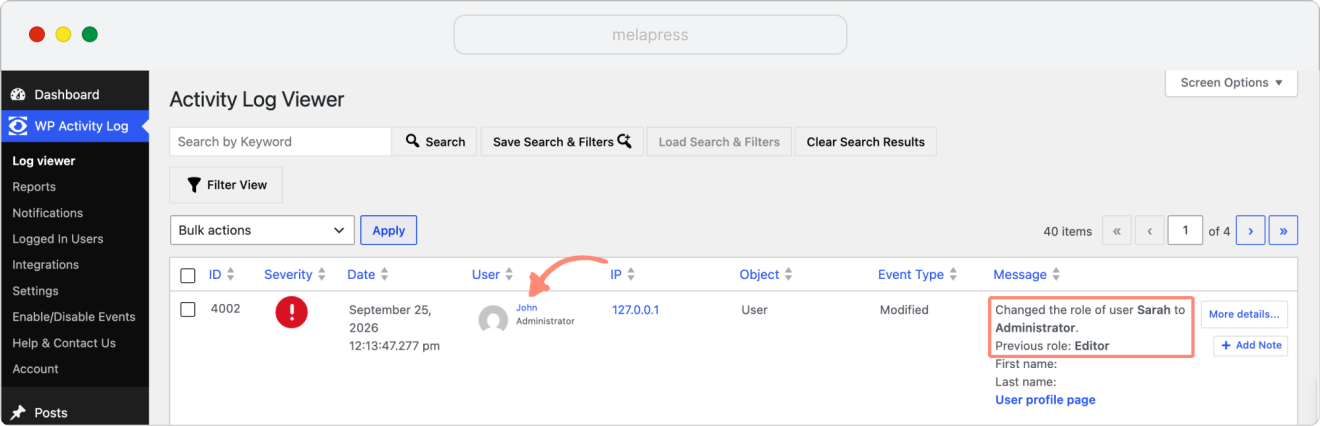This screenshot has height=426, width=1320.
Task: Click the Dashboard gauge icon
Action: pos(18,94)
